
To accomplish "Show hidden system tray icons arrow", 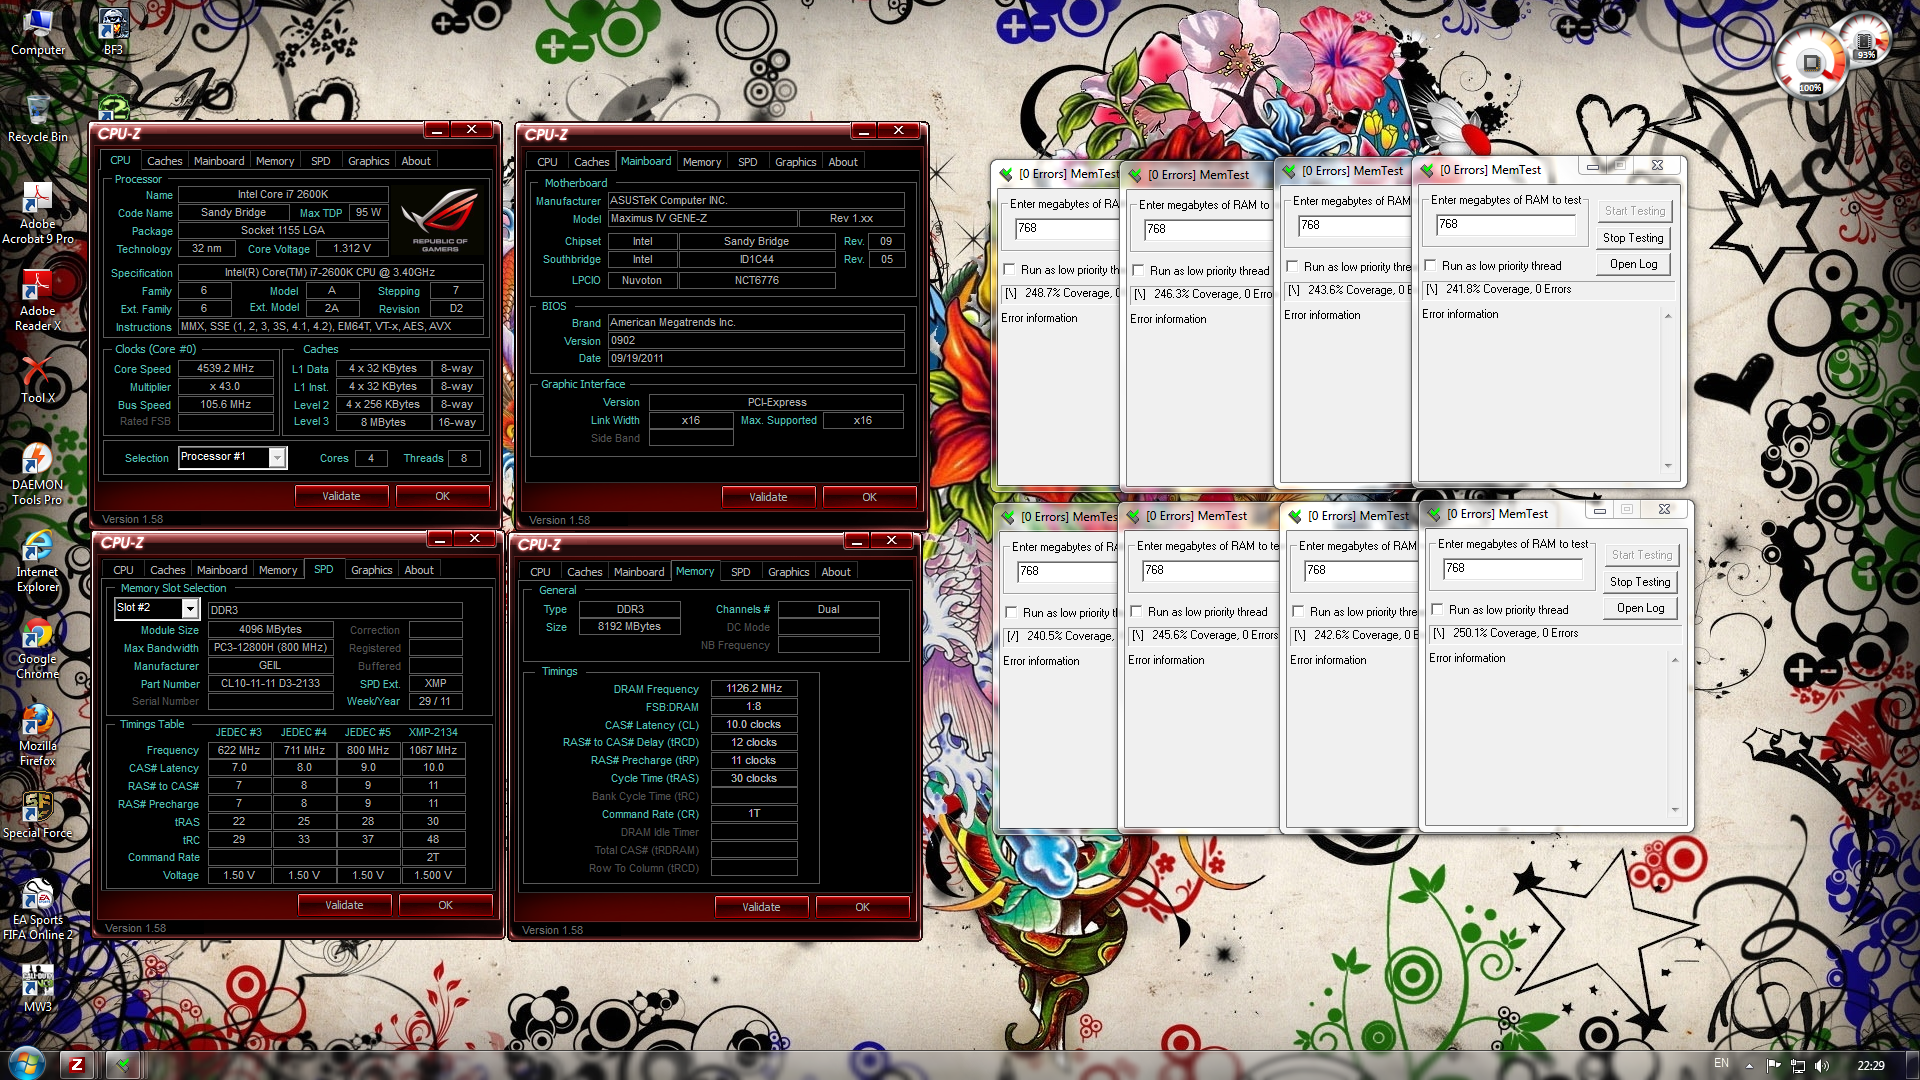I will [x=1749, y=1065].
